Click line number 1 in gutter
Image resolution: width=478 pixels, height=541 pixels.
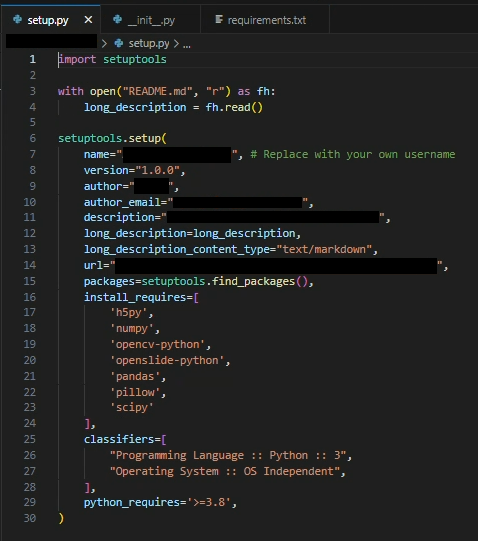[x=32, y=59]
